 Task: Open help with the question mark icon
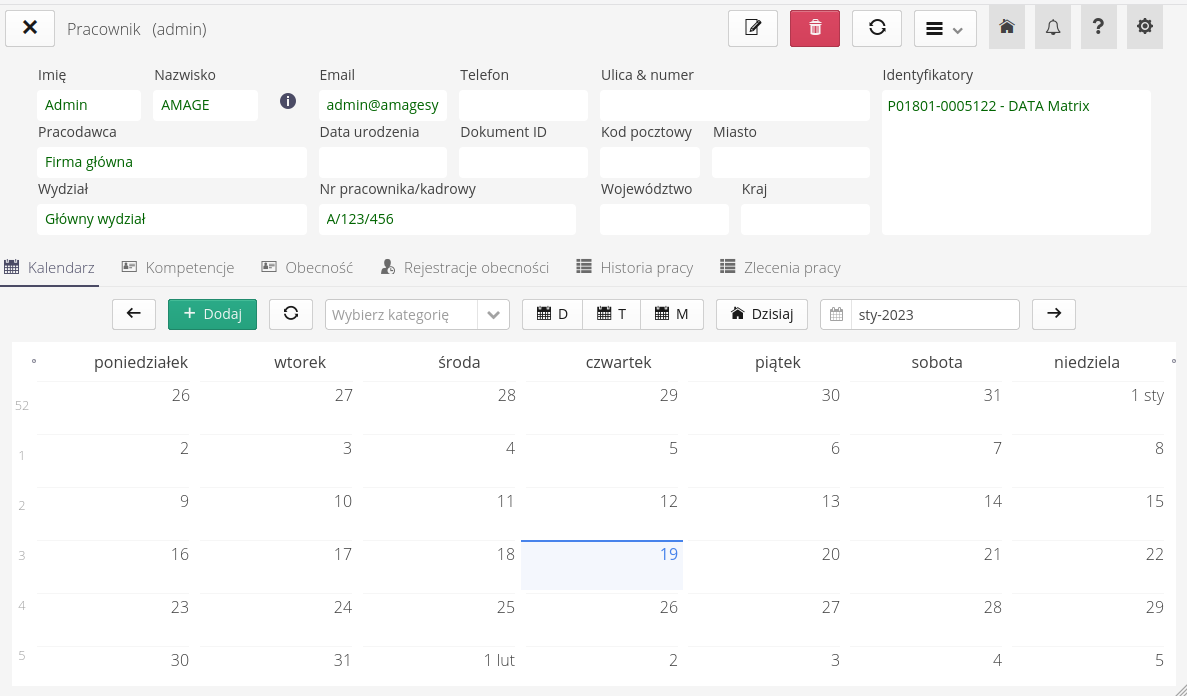(1099, 28)
